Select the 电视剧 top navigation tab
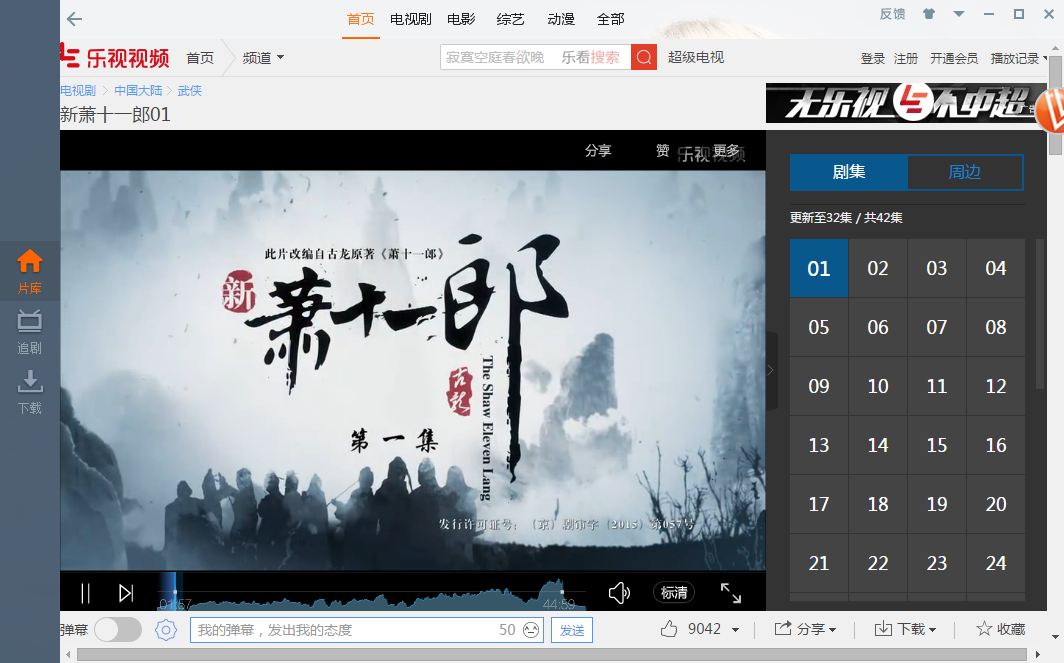The width and height of the screenshot is (1064, 663). (x=411, y=19)
